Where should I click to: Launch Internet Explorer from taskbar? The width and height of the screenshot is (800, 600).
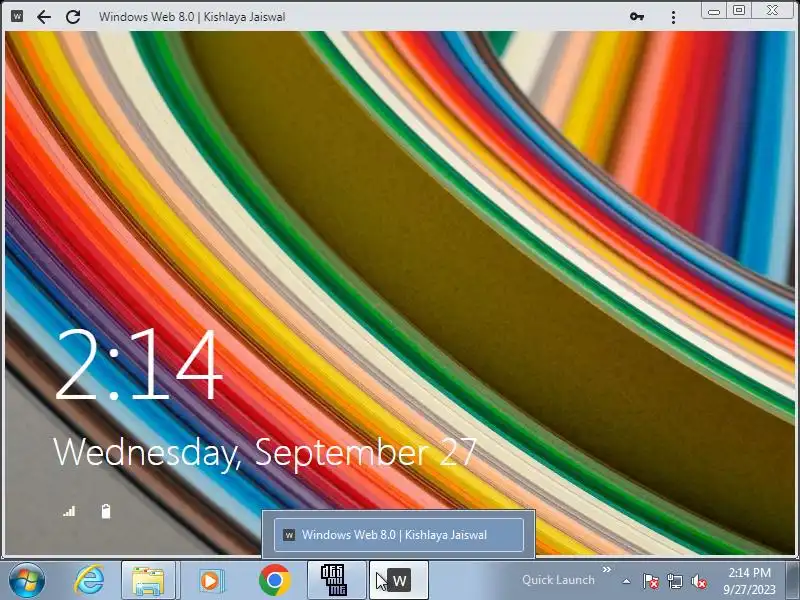[89, 580]
